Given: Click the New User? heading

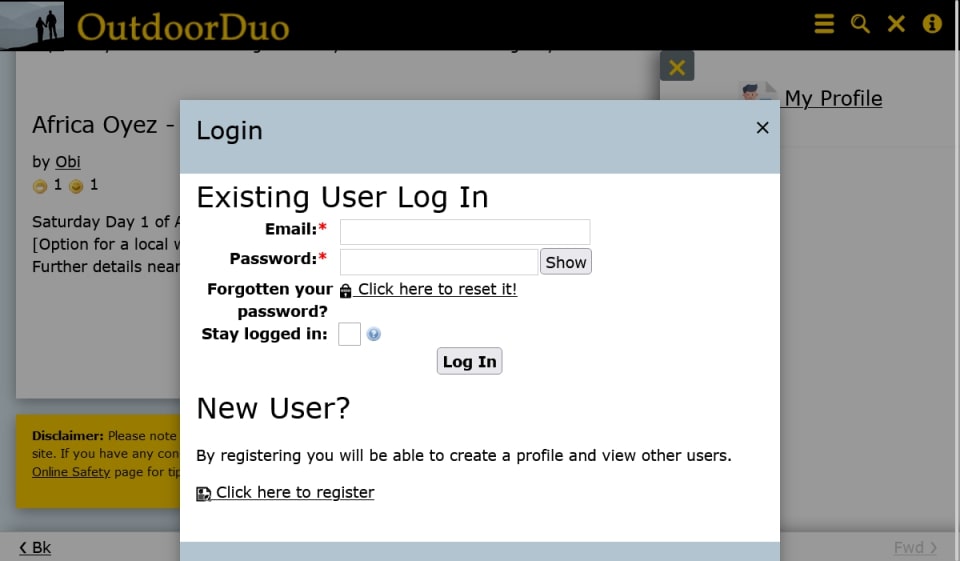Looking at the screenshot, I should (273, 408).
